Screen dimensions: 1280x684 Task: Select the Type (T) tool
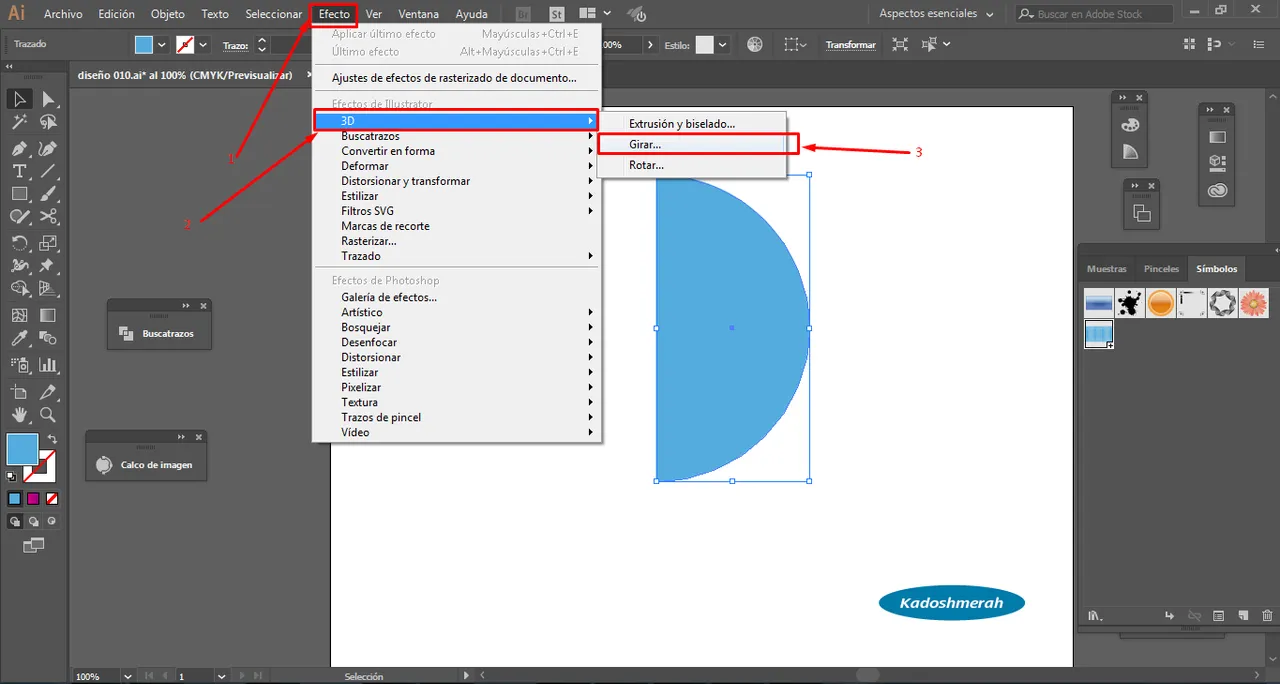19,171
